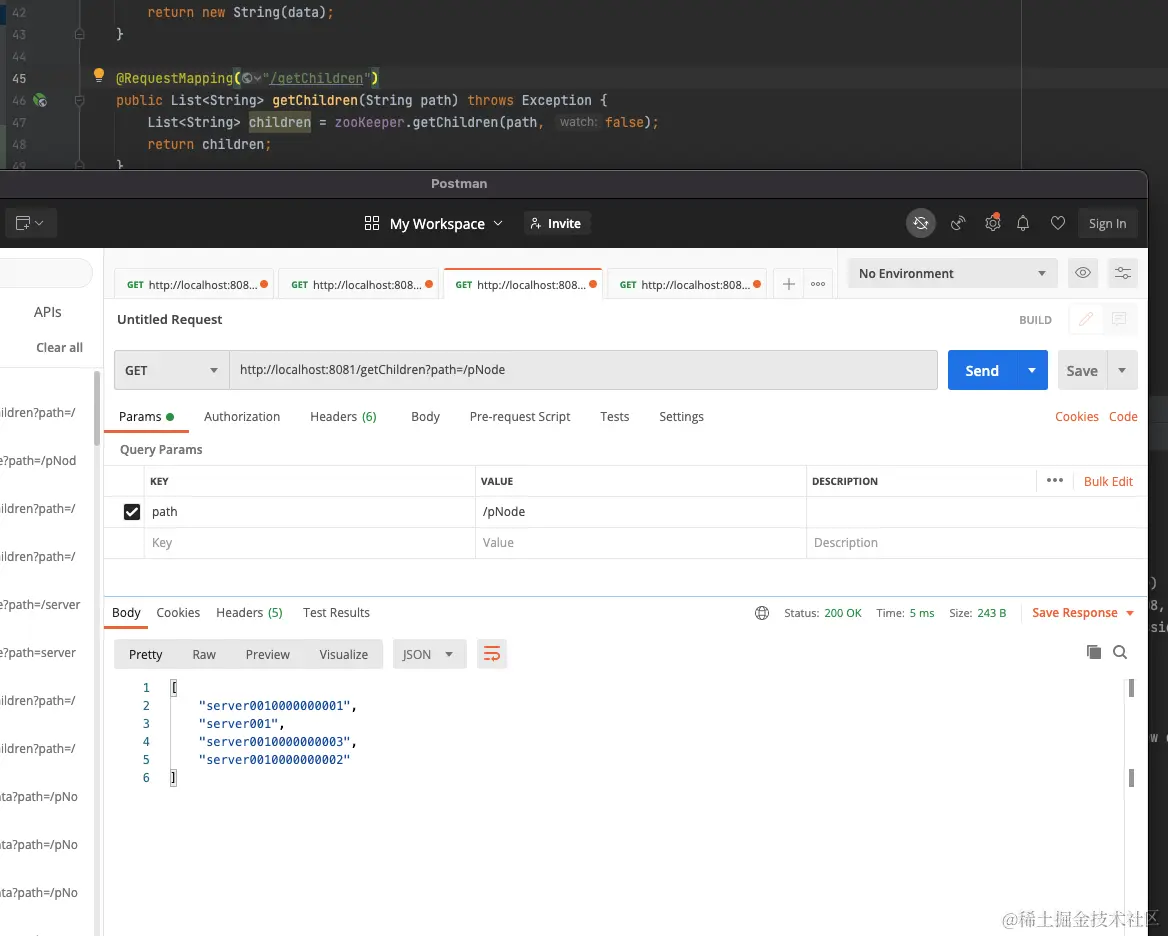Switch response view to Preview
This screenshot has height=936, width=1168.
point(267,654)
